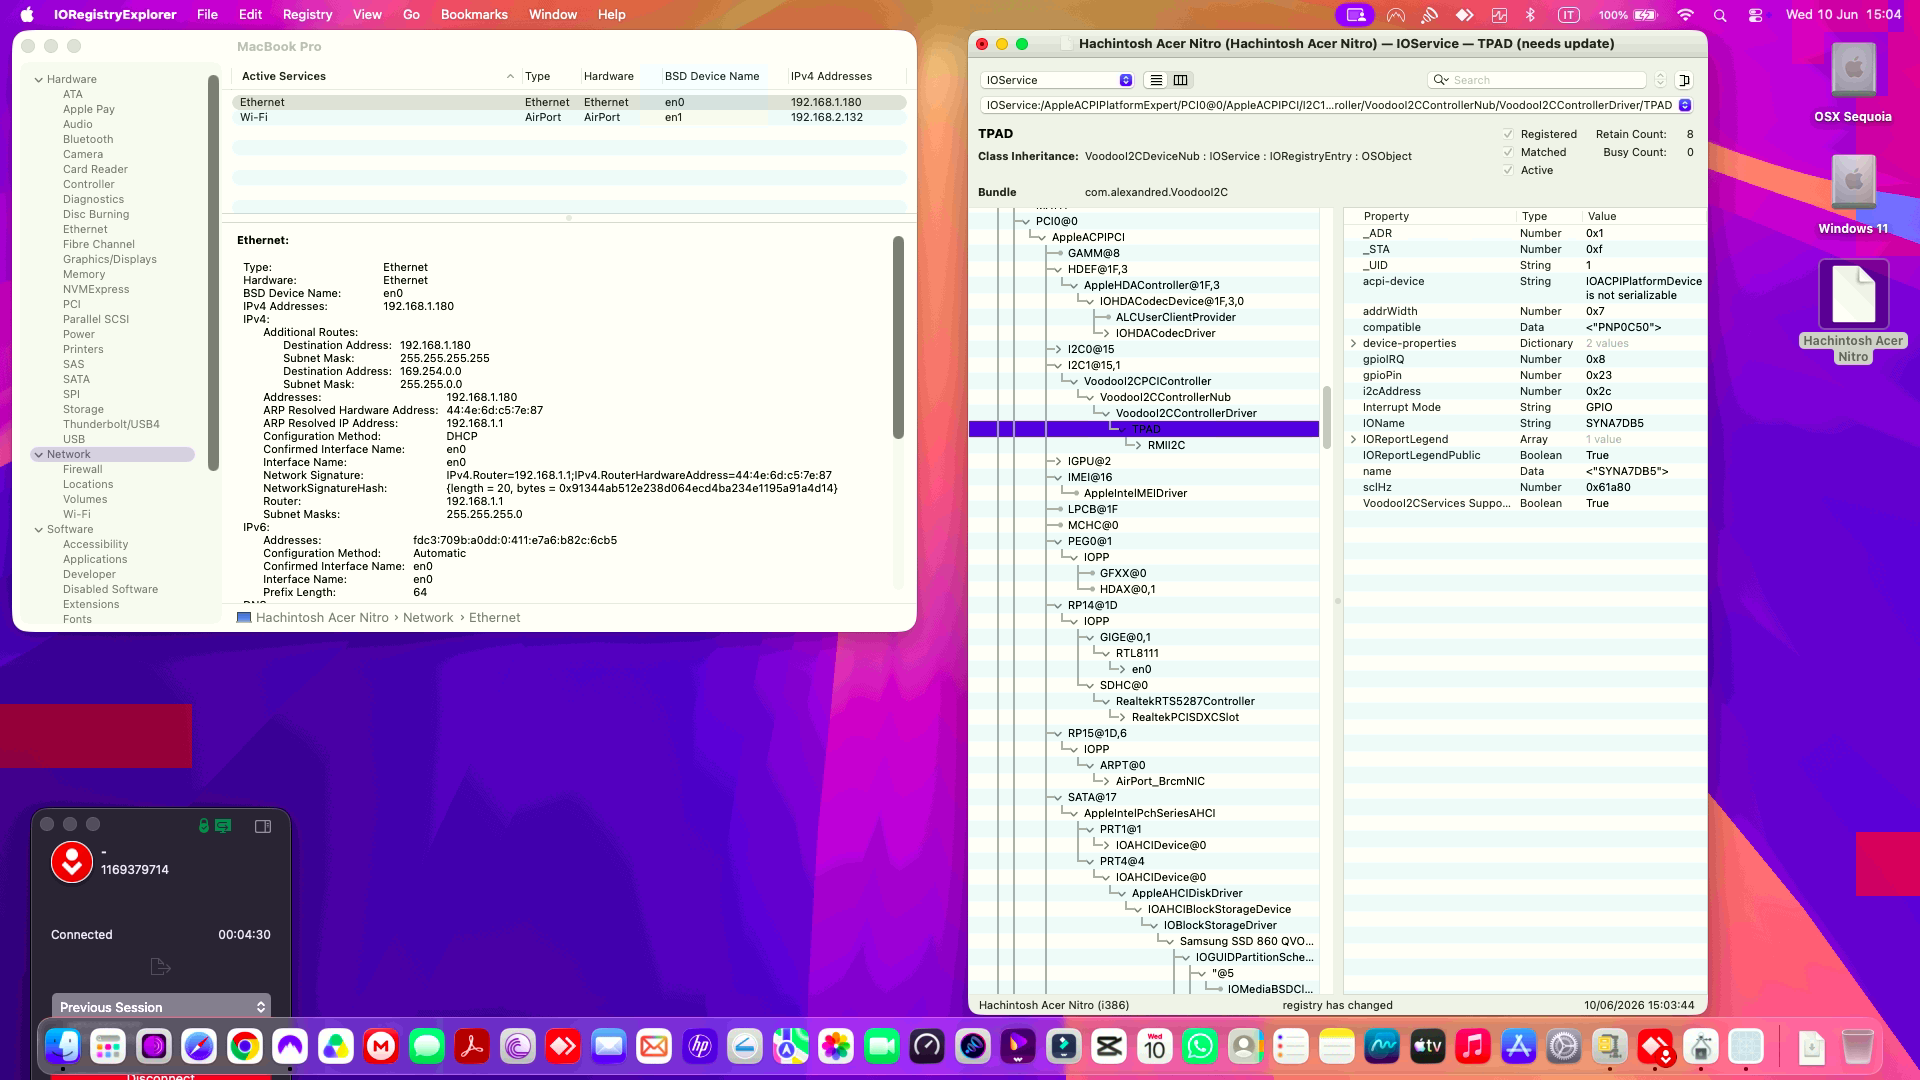Open the IOService path dropdown arrow

(1685, 105)
